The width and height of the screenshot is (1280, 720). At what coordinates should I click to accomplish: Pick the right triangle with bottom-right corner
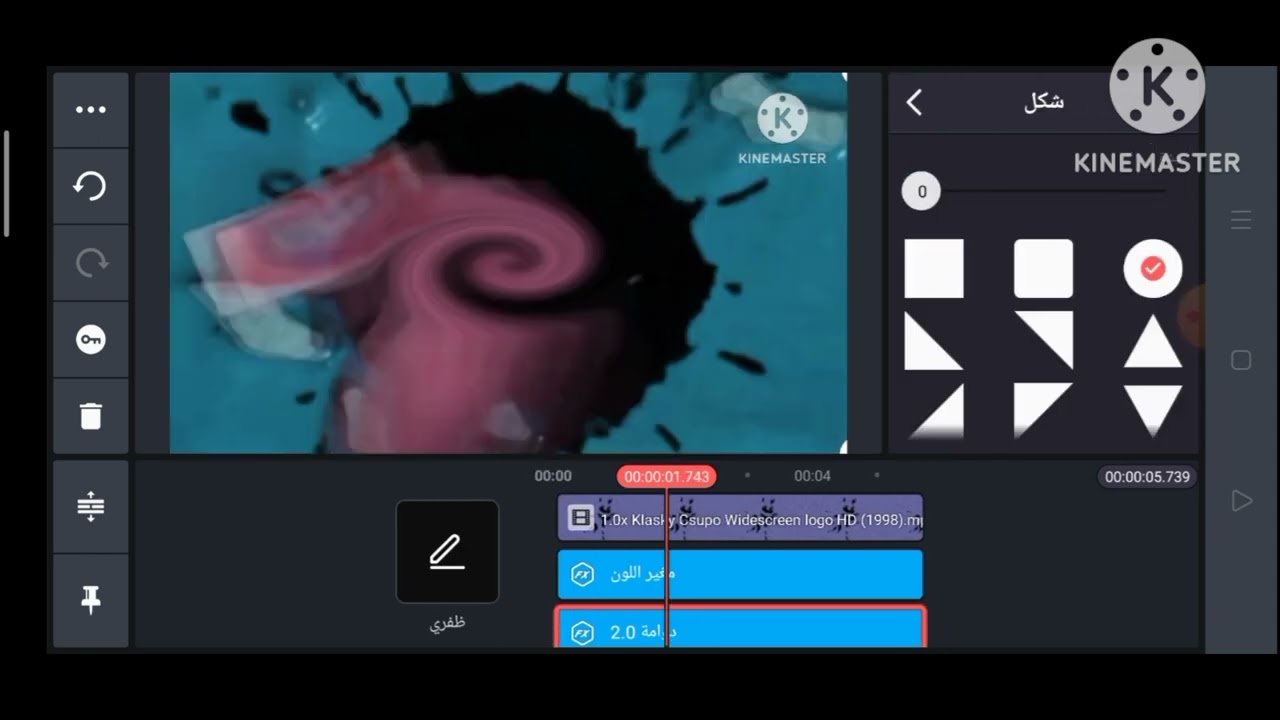tap(934, 411)
